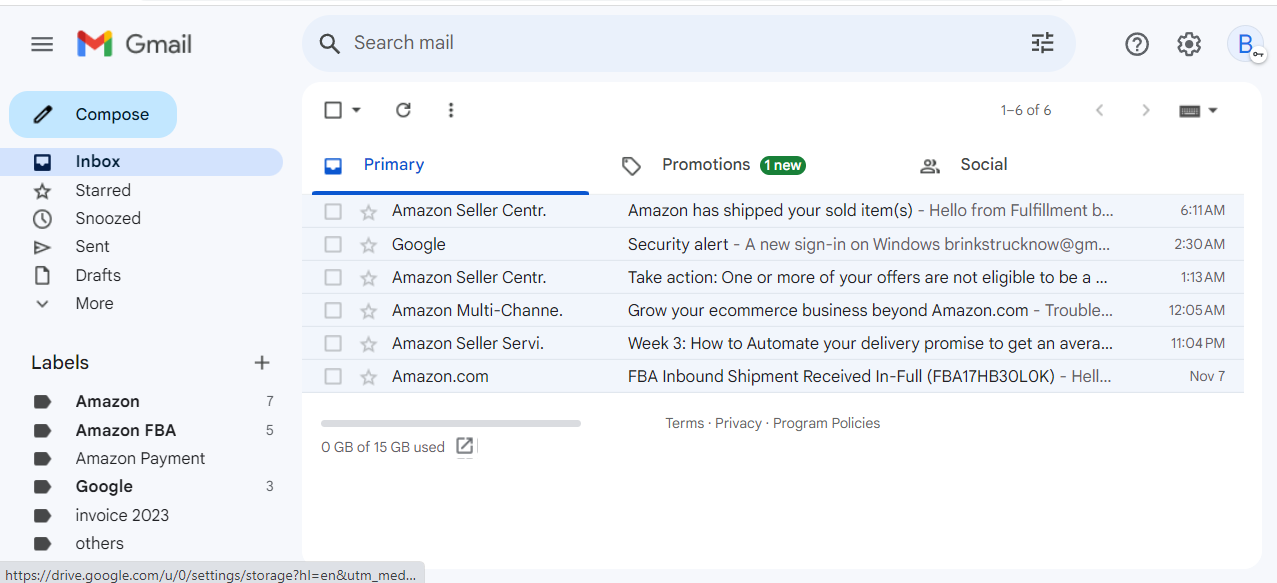Viewport: 1277px width, 583px height.
Task: Check the select-all messages checkbox
Action: pos(333,110)
